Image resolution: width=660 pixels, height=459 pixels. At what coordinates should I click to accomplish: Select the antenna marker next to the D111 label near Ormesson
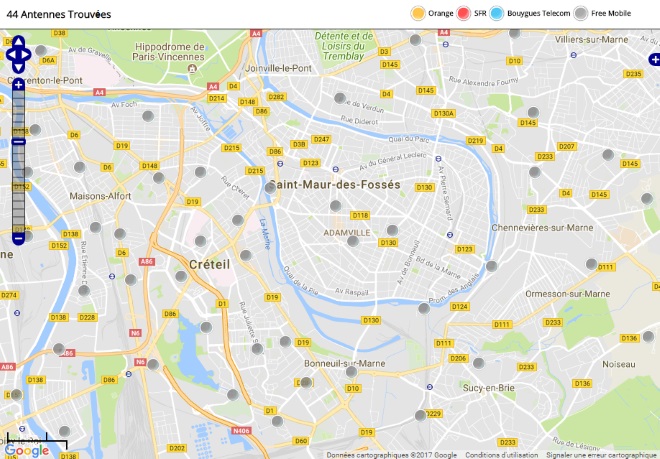[x=591, y=264]
